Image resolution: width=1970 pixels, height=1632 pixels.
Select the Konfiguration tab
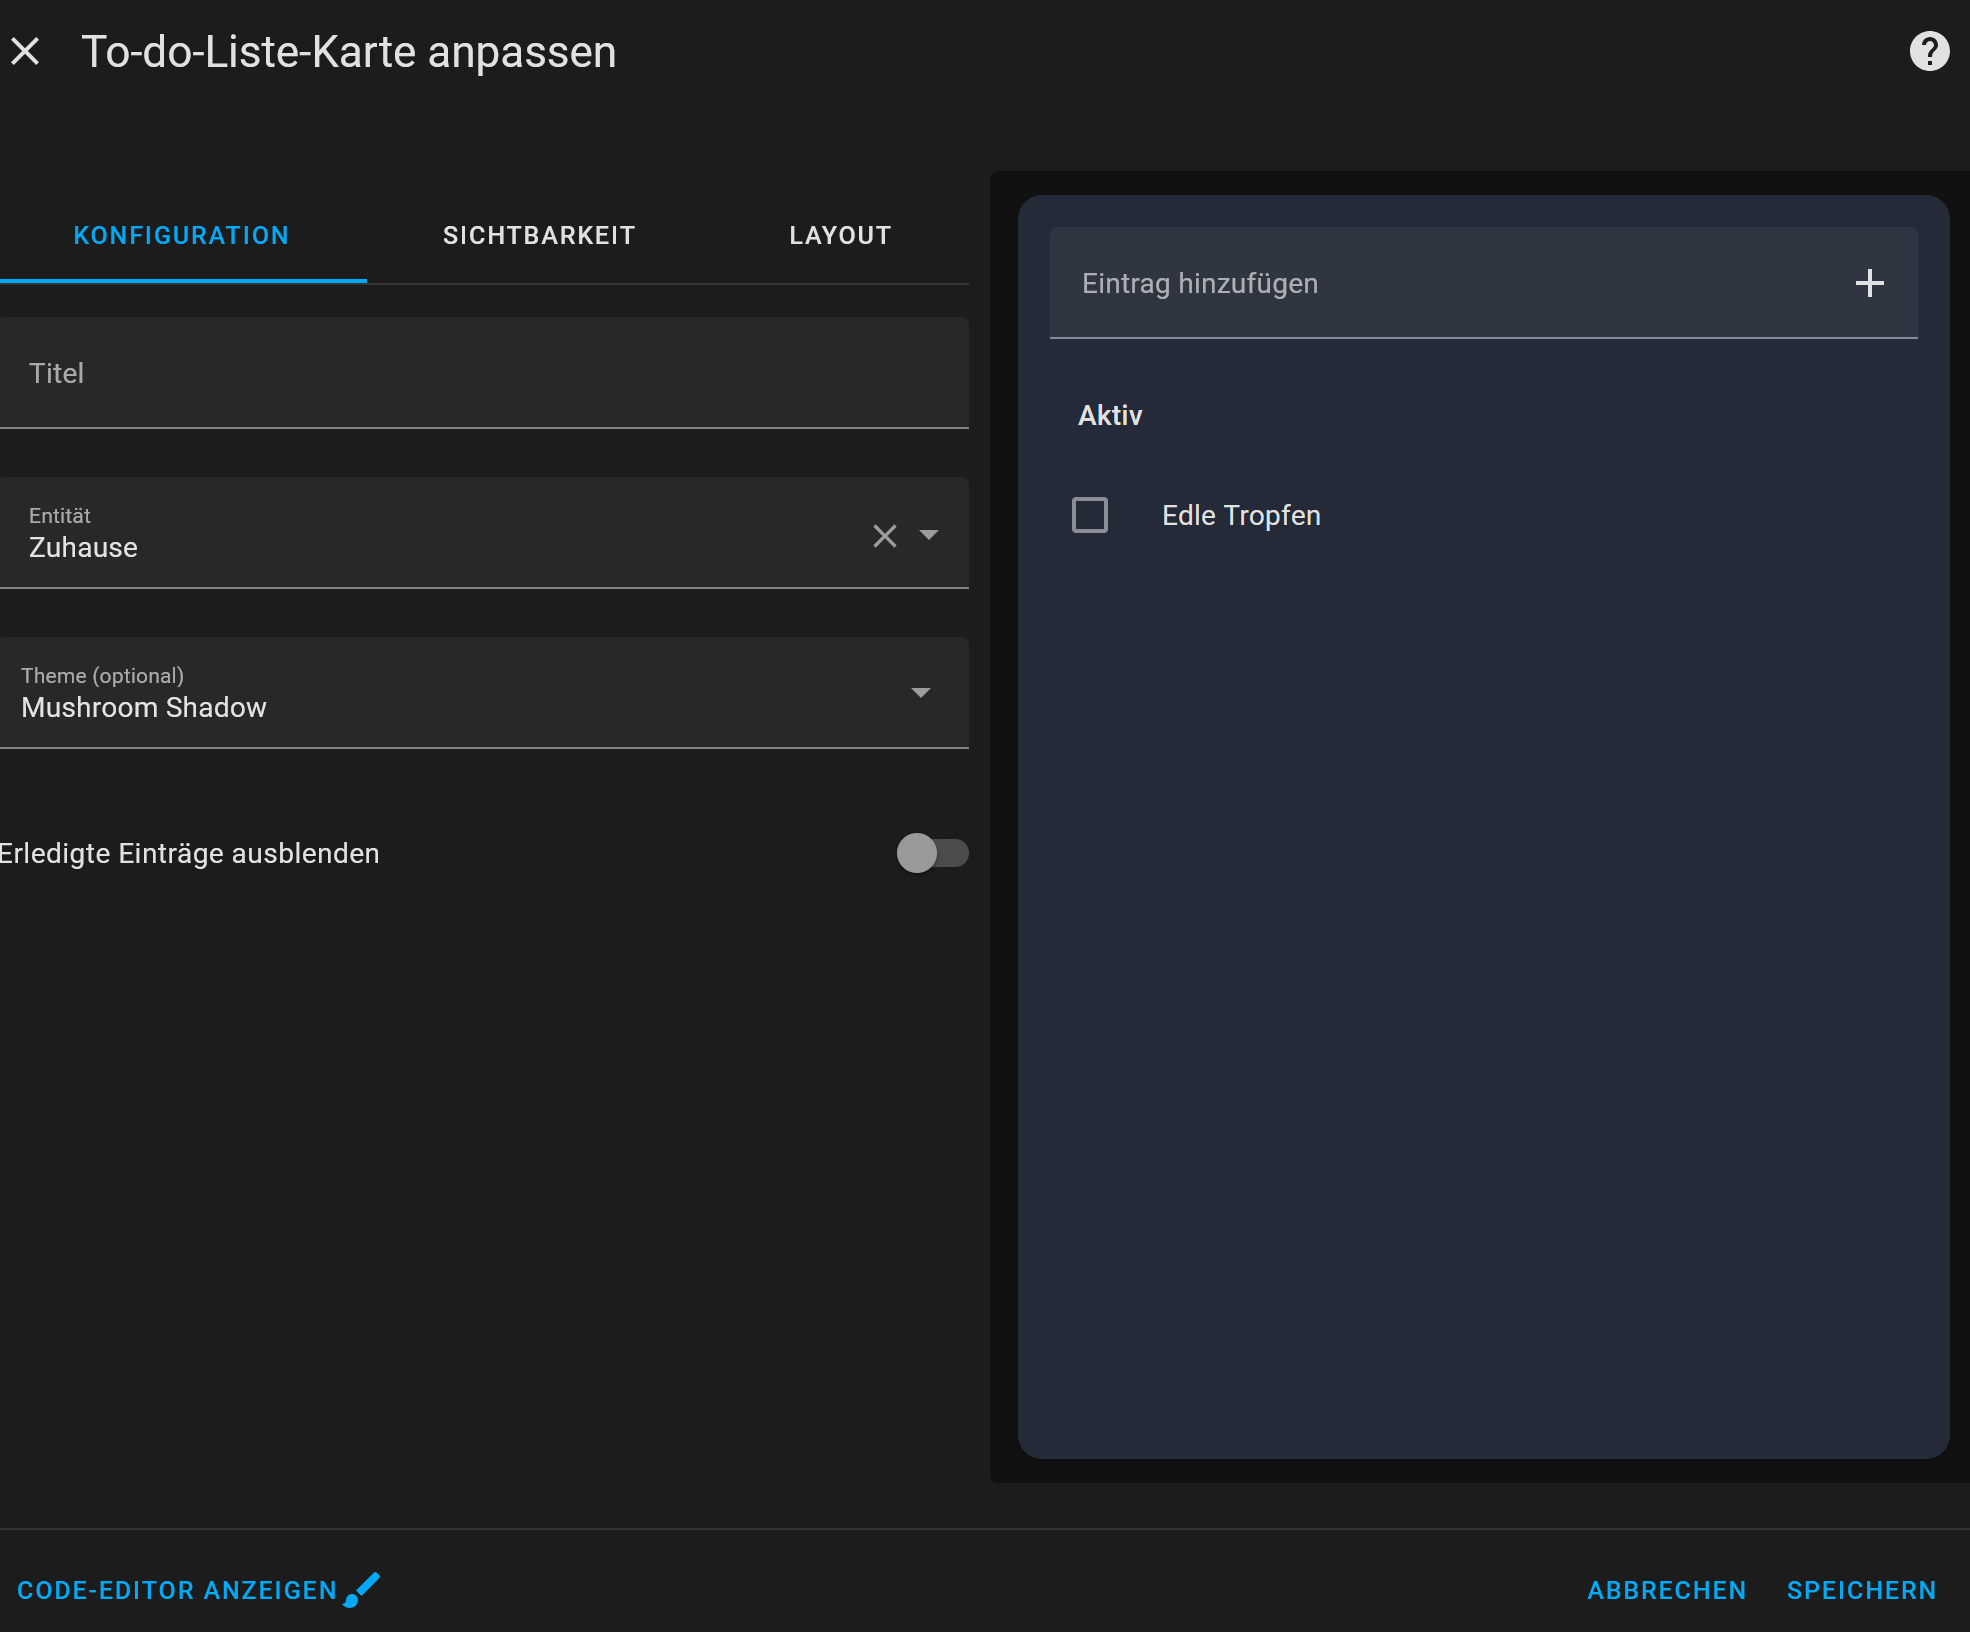point(182,235)
